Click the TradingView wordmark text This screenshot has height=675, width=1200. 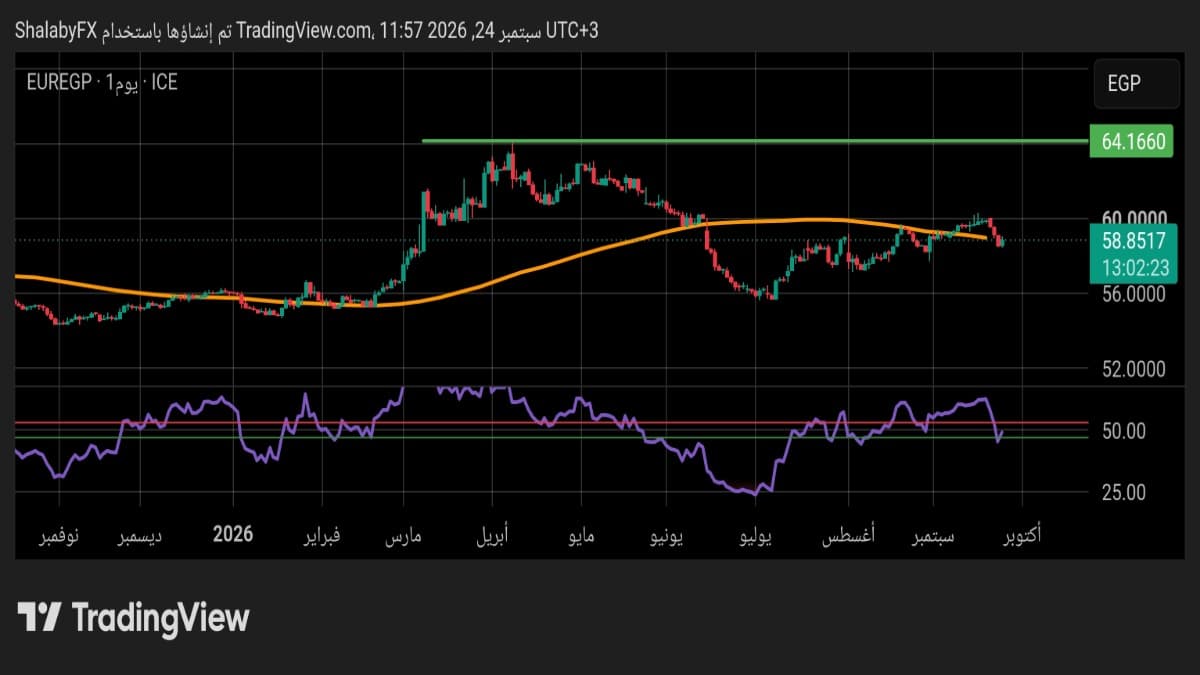coord(160,617)
